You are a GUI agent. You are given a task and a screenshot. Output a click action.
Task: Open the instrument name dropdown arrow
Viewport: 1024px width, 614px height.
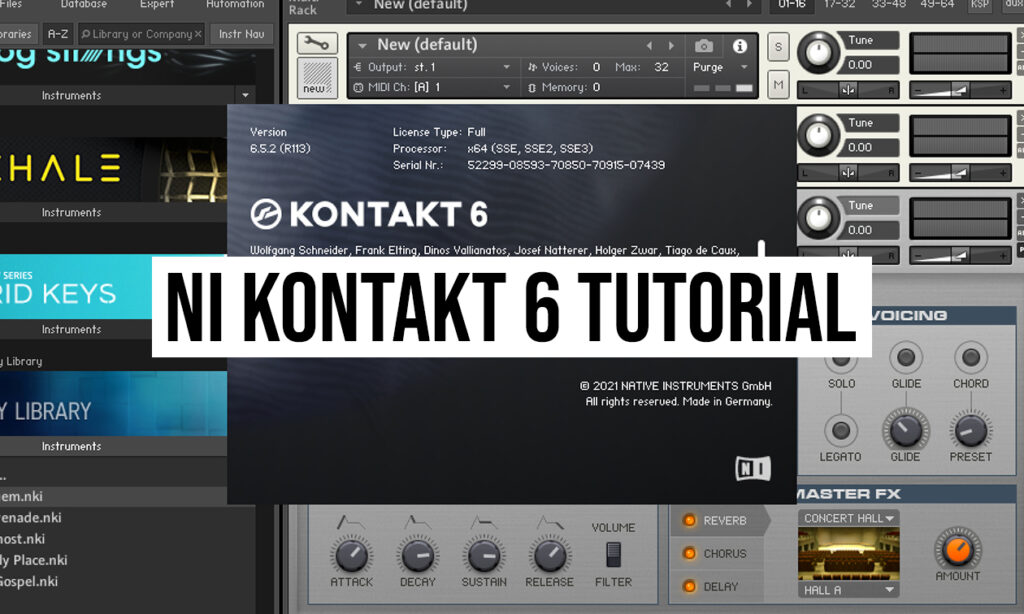pos(362,46)
